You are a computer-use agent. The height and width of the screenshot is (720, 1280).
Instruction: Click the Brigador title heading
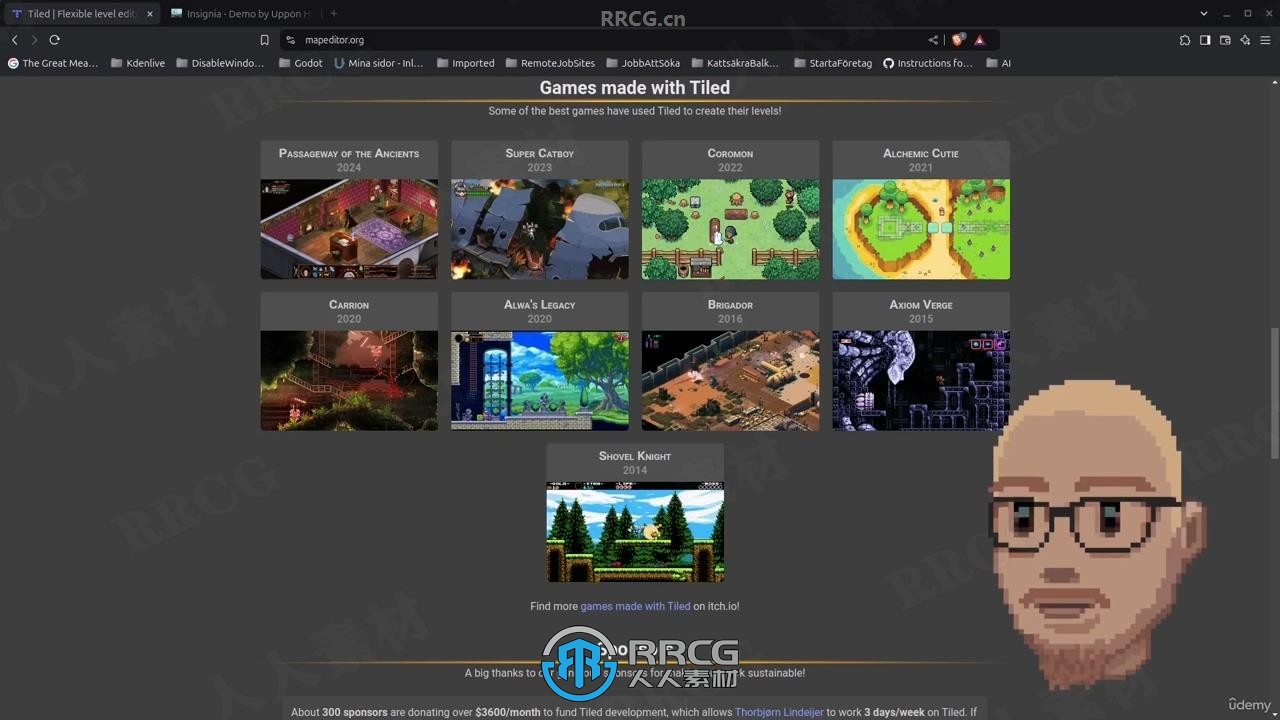(730, 305)
